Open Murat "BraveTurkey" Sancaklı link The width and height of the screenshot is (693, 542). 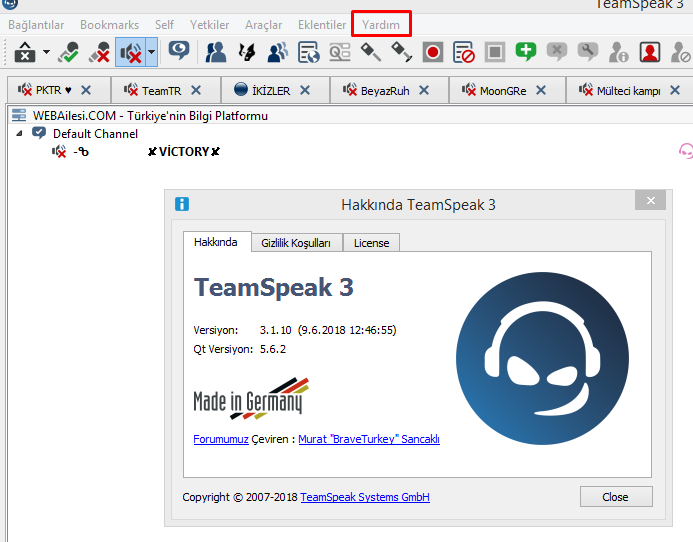click(369, 439)
